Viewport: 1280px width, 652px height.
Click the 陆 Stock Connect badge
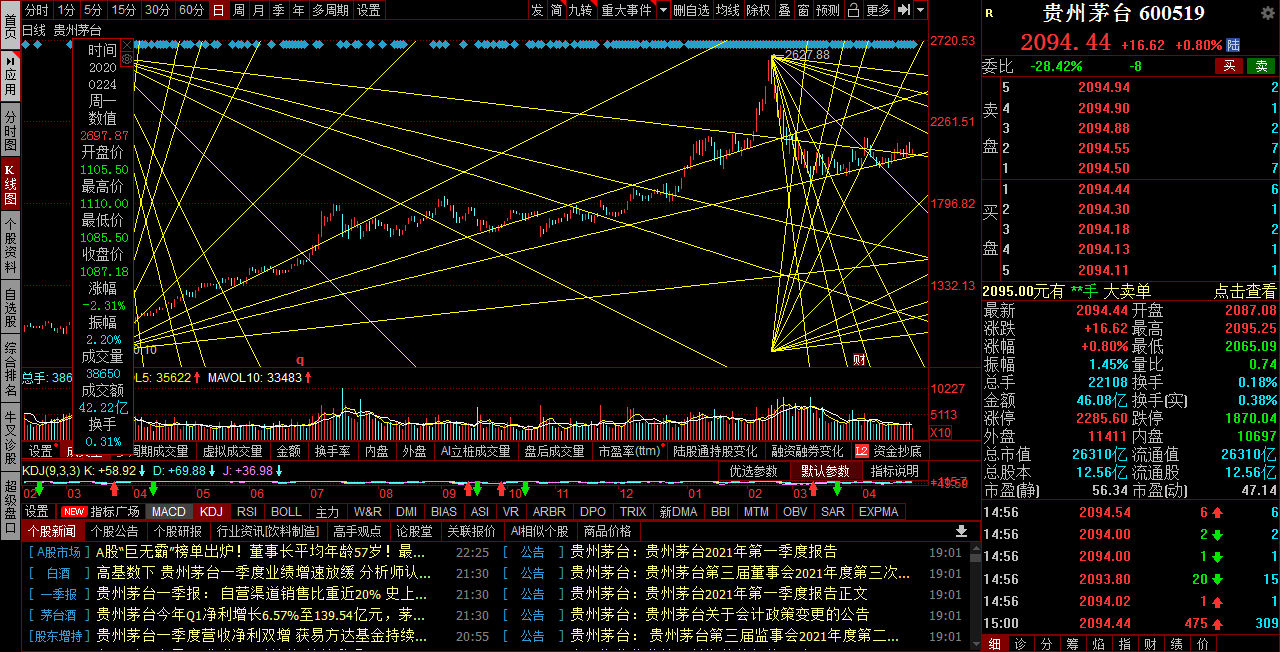(1233, 45)
